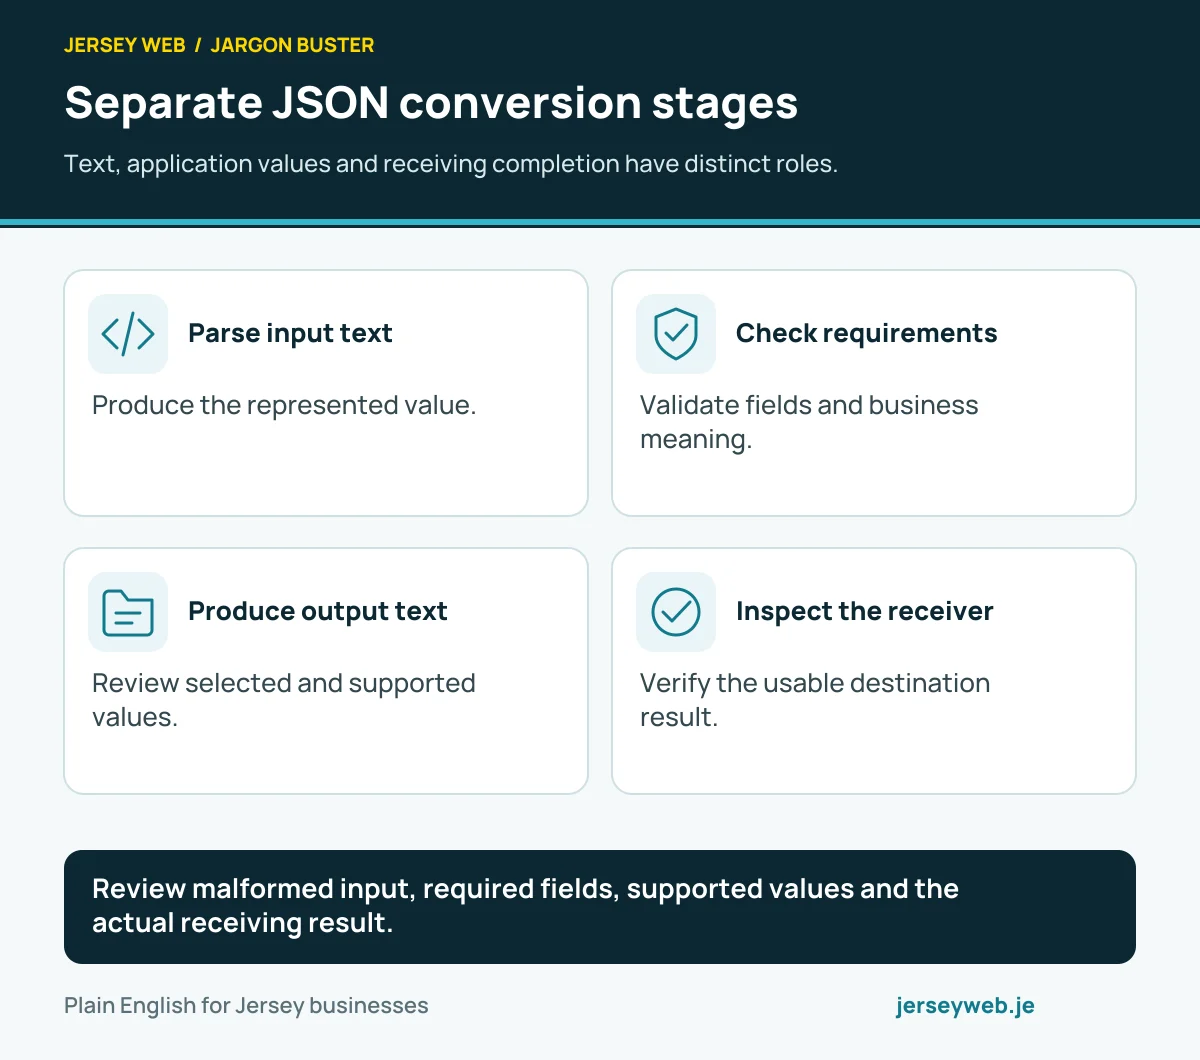Viewport: 1200px width, 1060px height.
Task: Click the dark 'Review malformed input' summary banner
Action: (600, 907)
